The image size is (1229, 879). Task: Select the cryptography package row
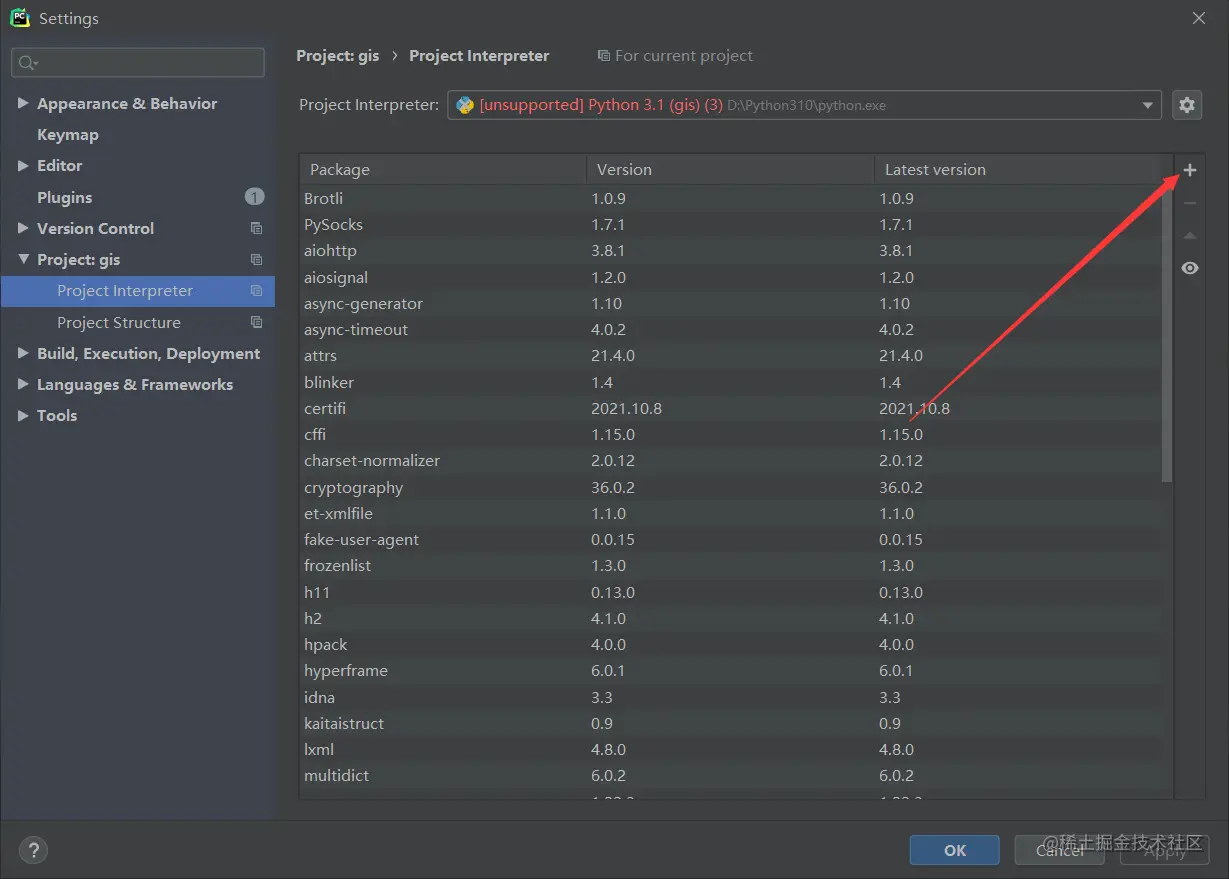click(x=730, y=487)
